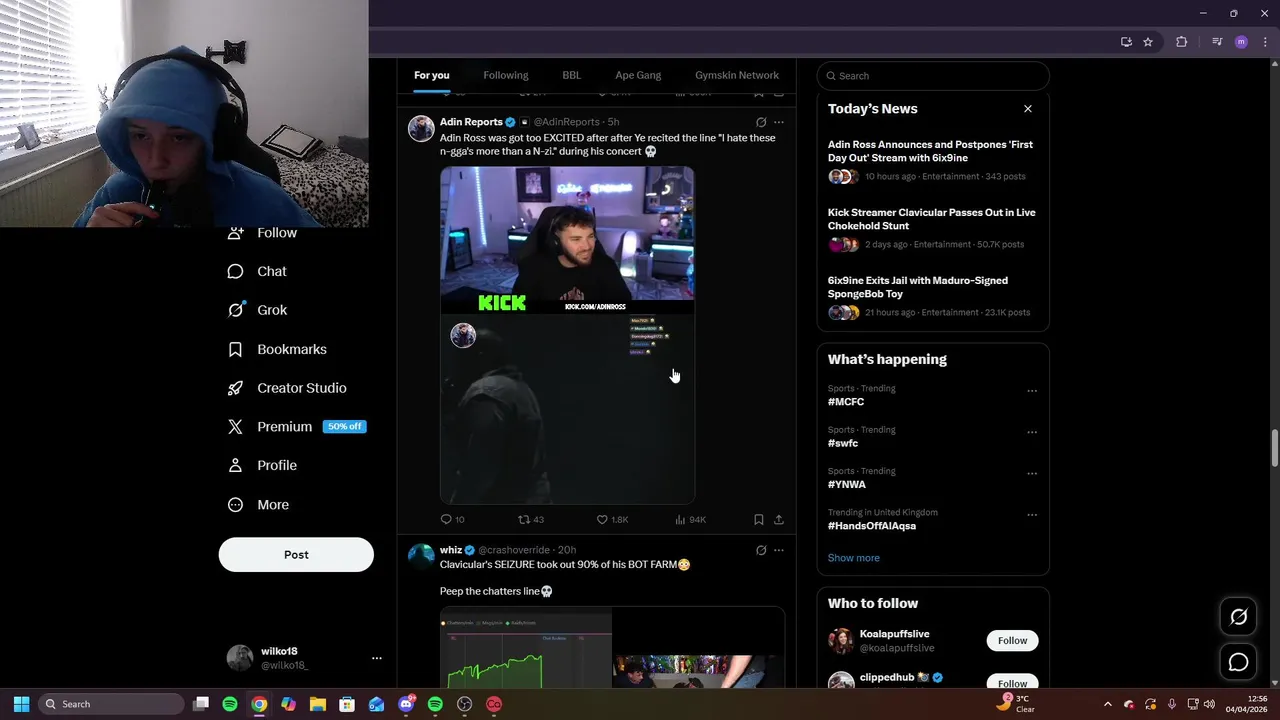
Task: Follow Koalapuffslive
Action: 1012,641
